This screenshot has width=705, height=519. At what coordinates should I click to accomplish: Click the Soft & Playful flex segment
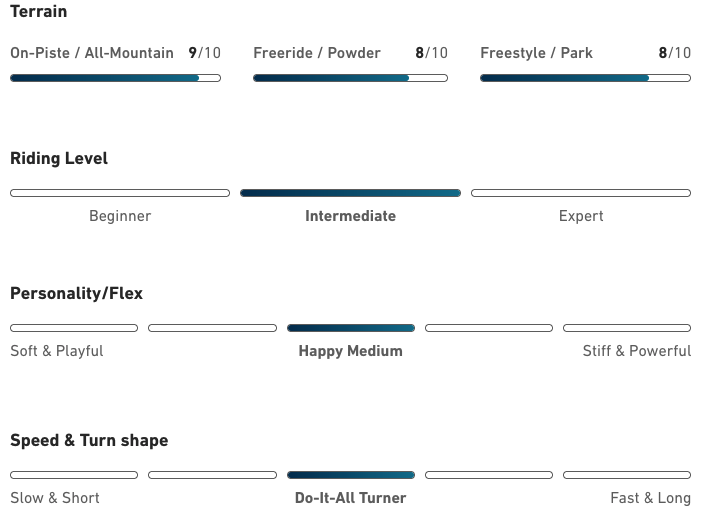click(74, 328)
